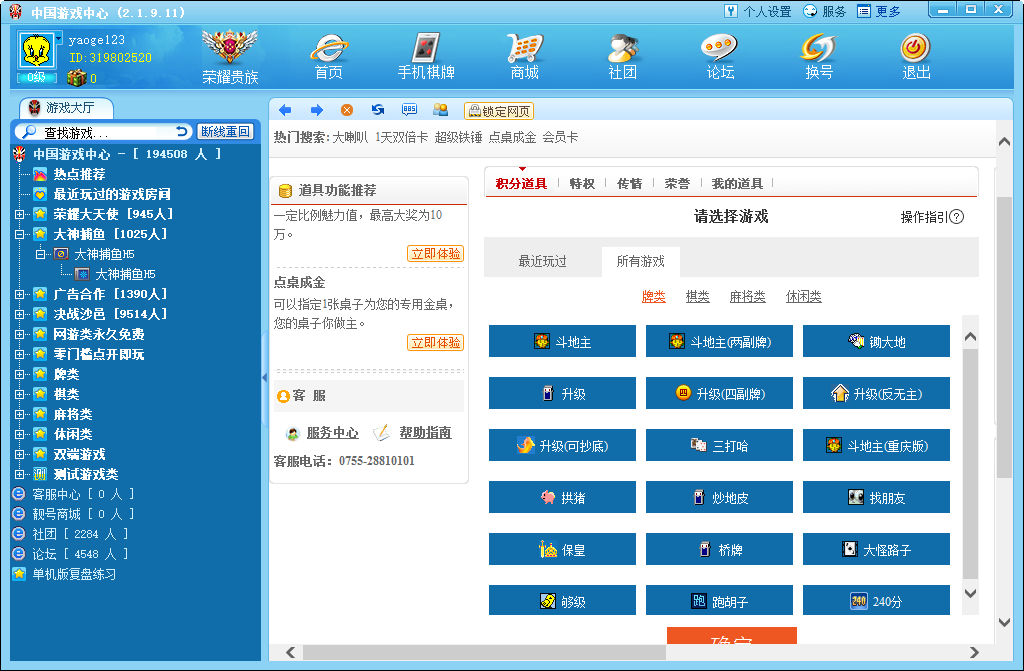The width and height of the screenshot is (1024, 671).
Task: Open the 手机棋牌 mobile games icon
Action: pos(426,55)
